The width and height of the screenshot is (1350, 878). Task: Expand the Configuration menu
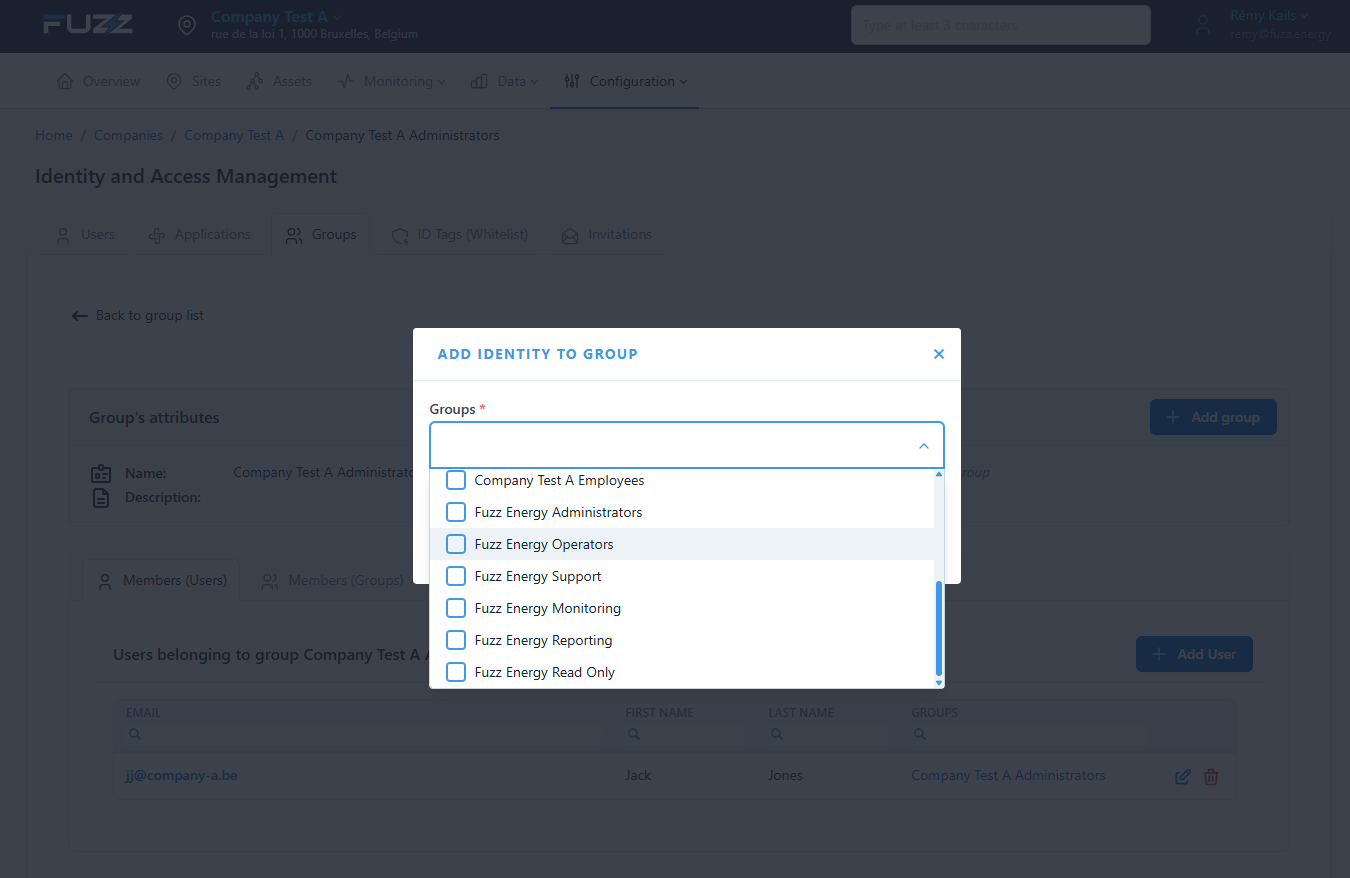625,81
